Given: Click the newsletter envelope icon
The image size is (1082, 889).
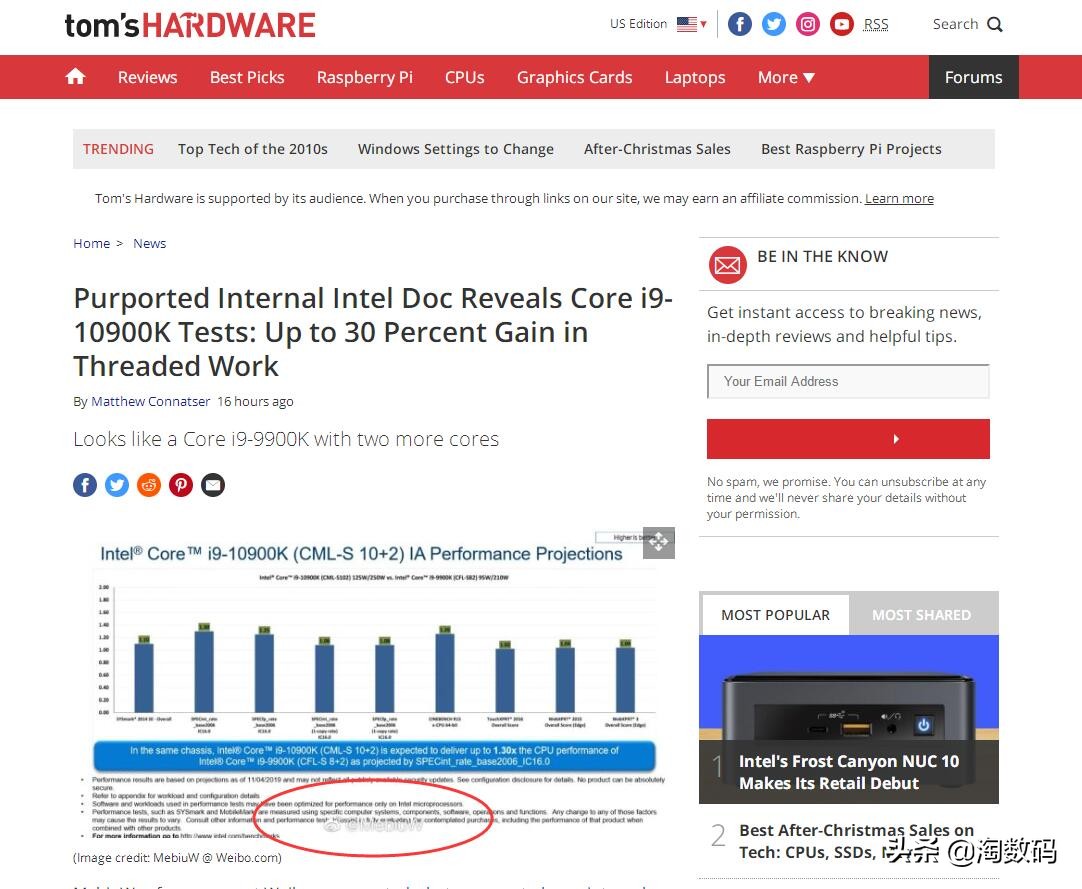Looking at the screenshot, I should pyautogui.click(x=727, y=264).
